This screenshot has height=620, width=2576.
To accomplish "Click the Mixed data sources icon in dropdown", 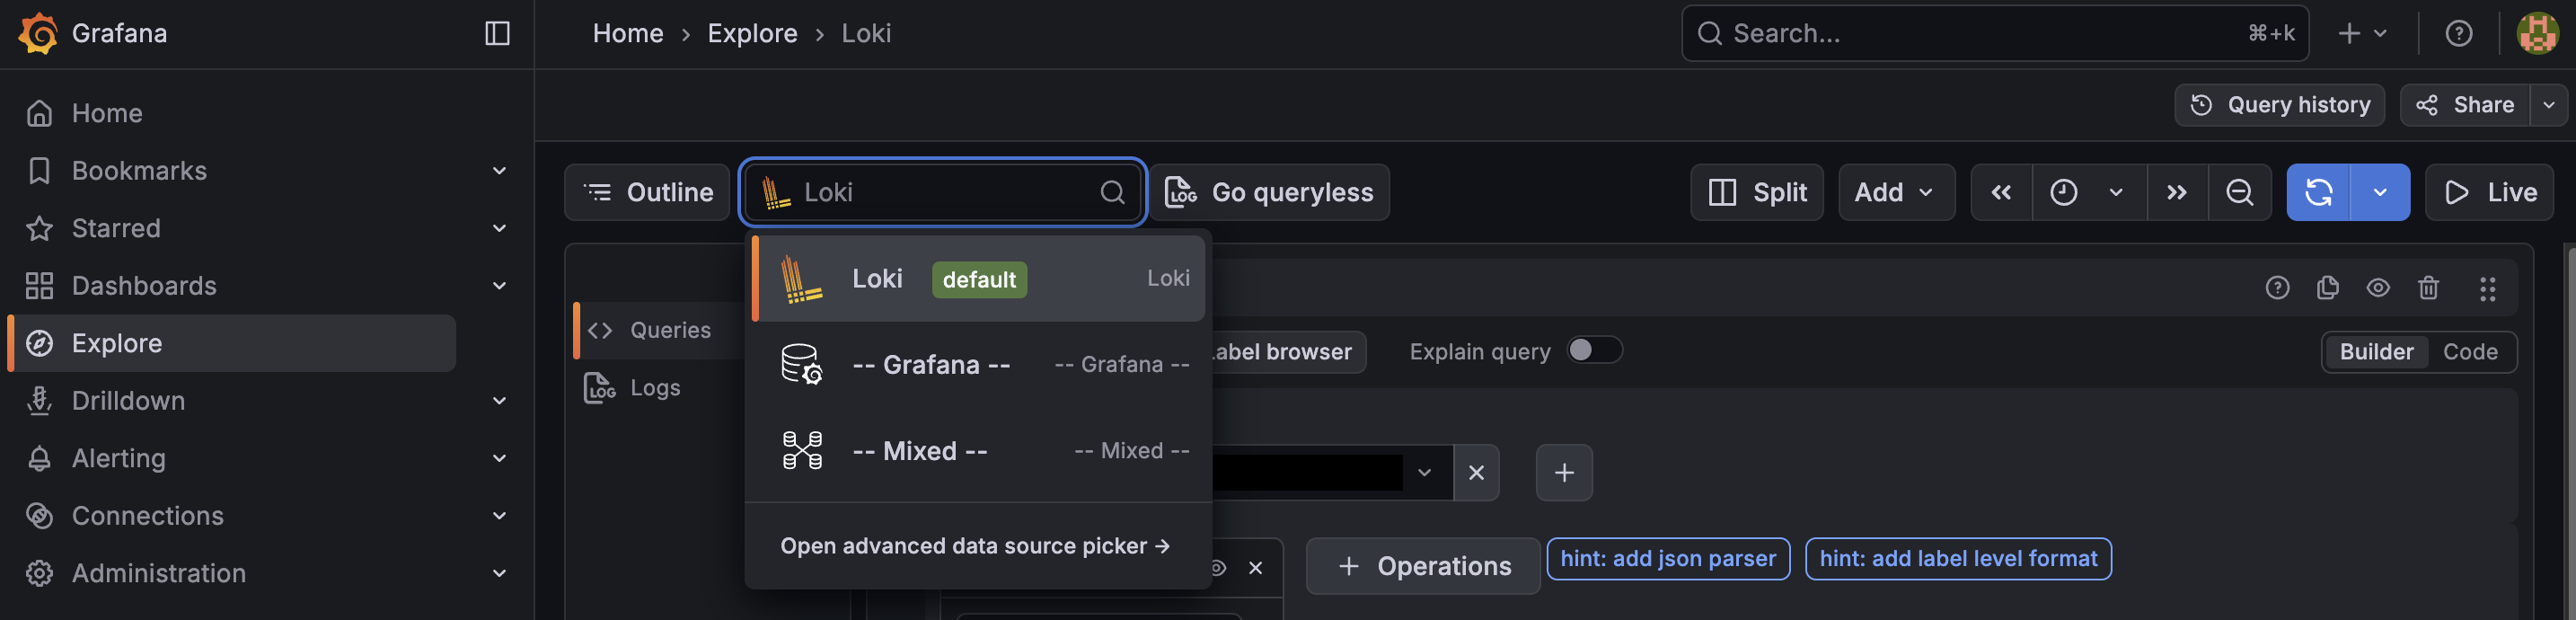I will click(801, 450).
